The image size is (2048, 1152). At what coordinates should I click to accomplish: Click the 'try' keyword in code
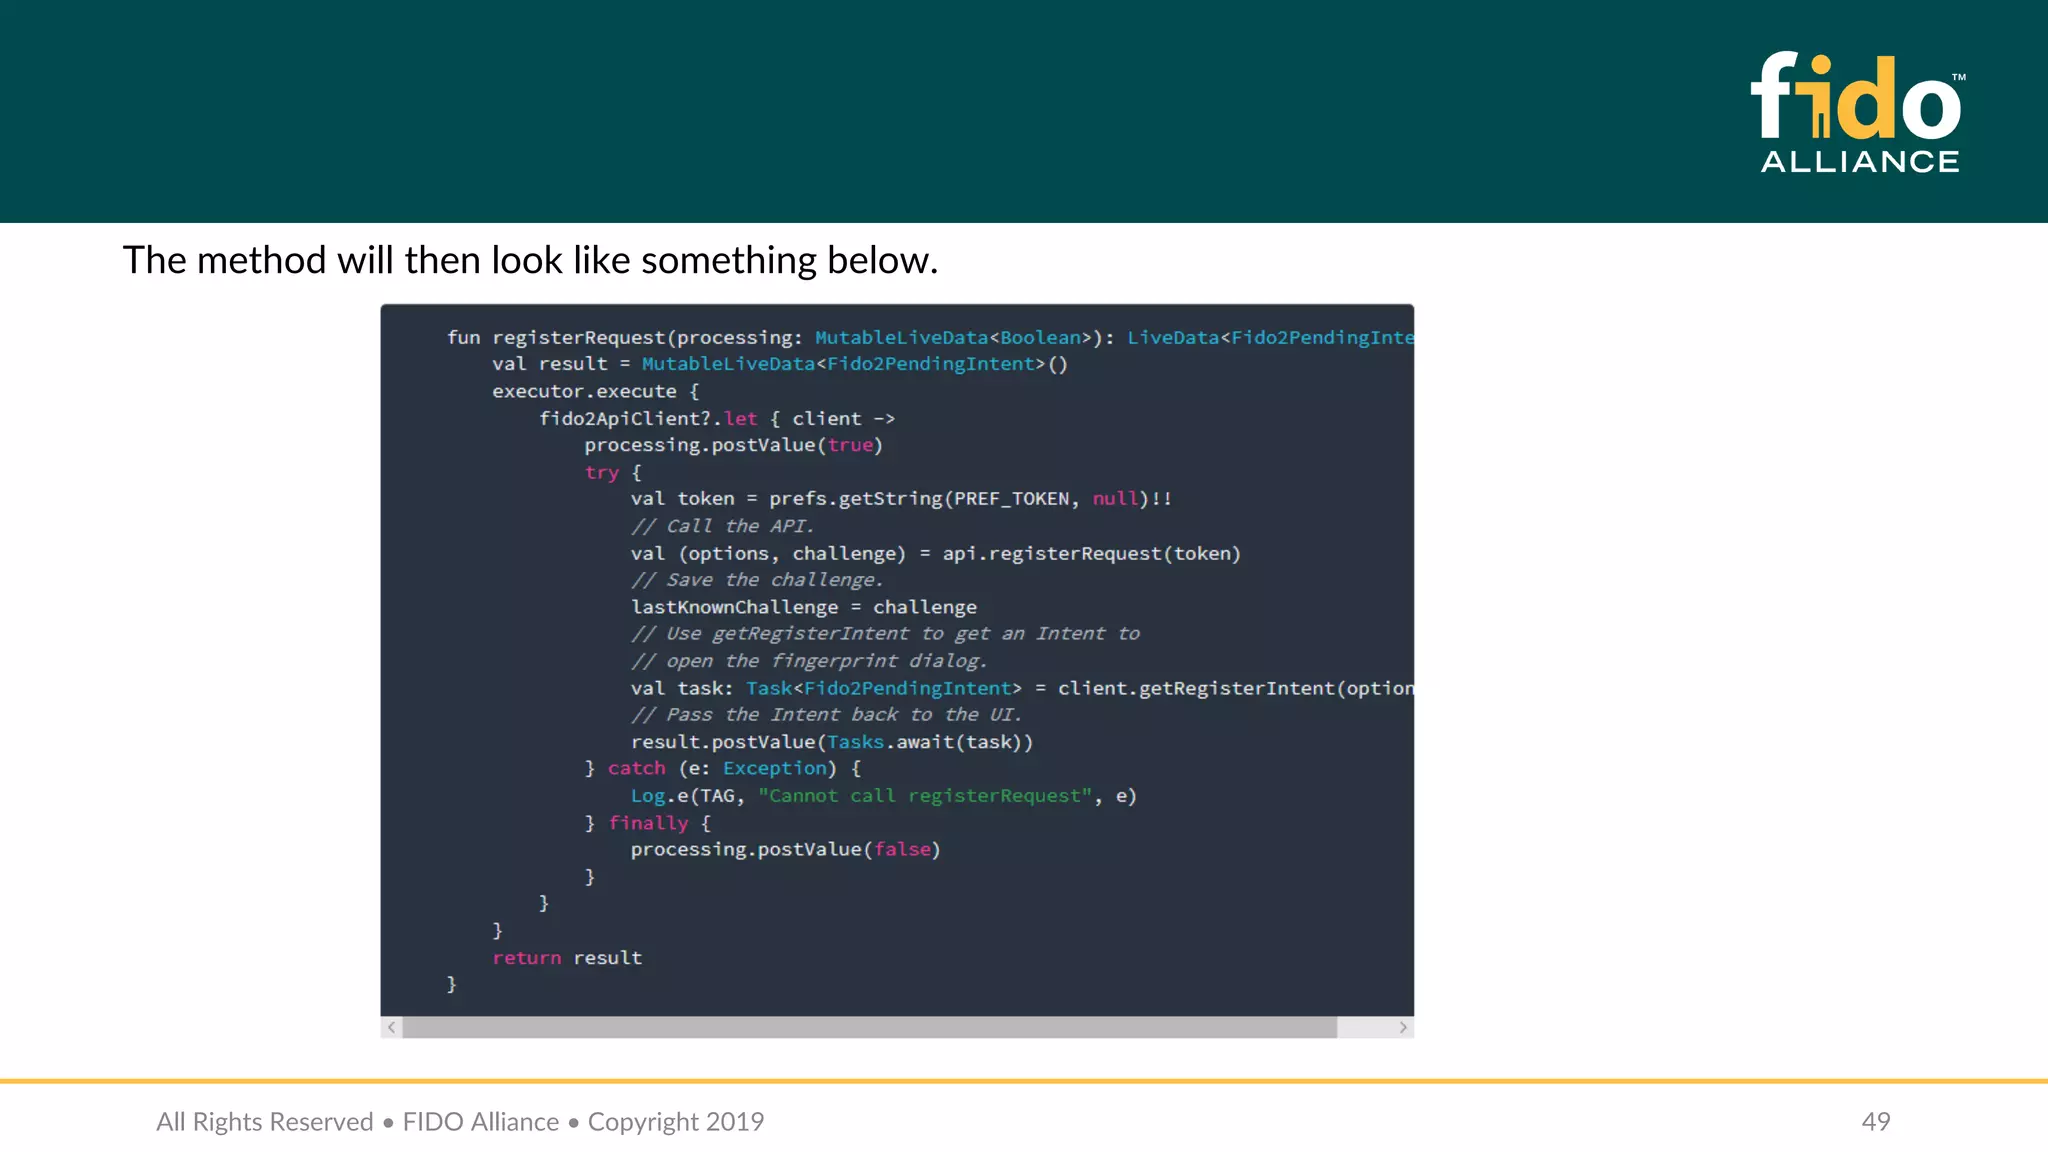pos(601,472)
